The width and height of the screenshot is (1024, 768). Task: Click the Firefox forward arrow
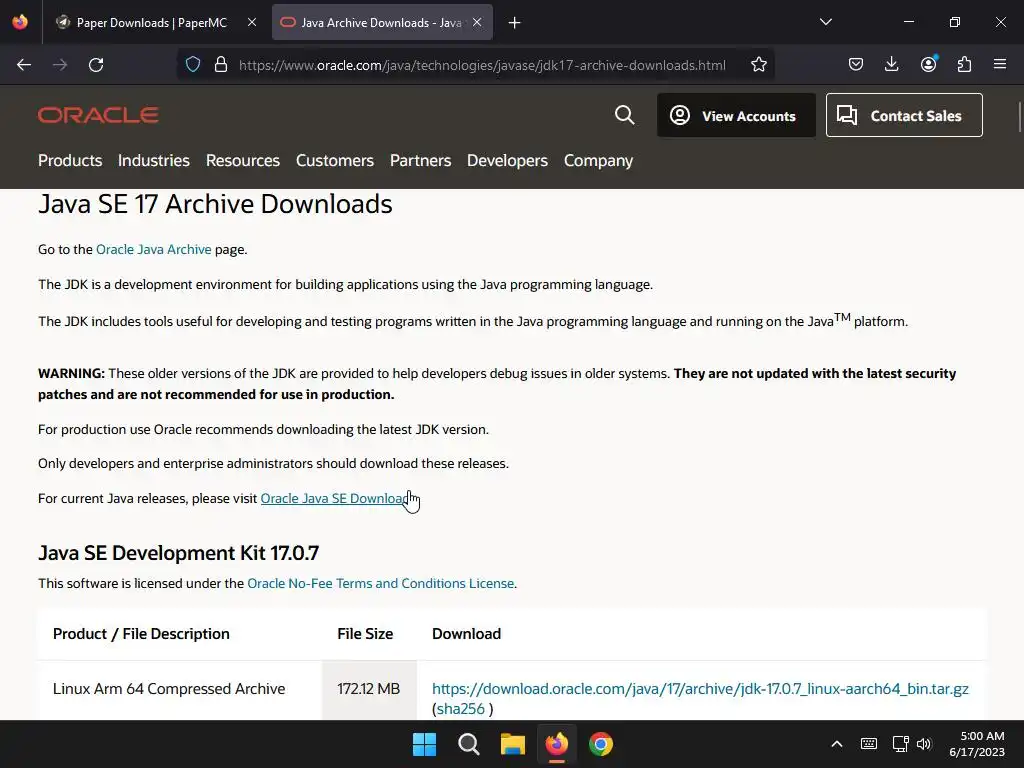(x=60, y=65)
